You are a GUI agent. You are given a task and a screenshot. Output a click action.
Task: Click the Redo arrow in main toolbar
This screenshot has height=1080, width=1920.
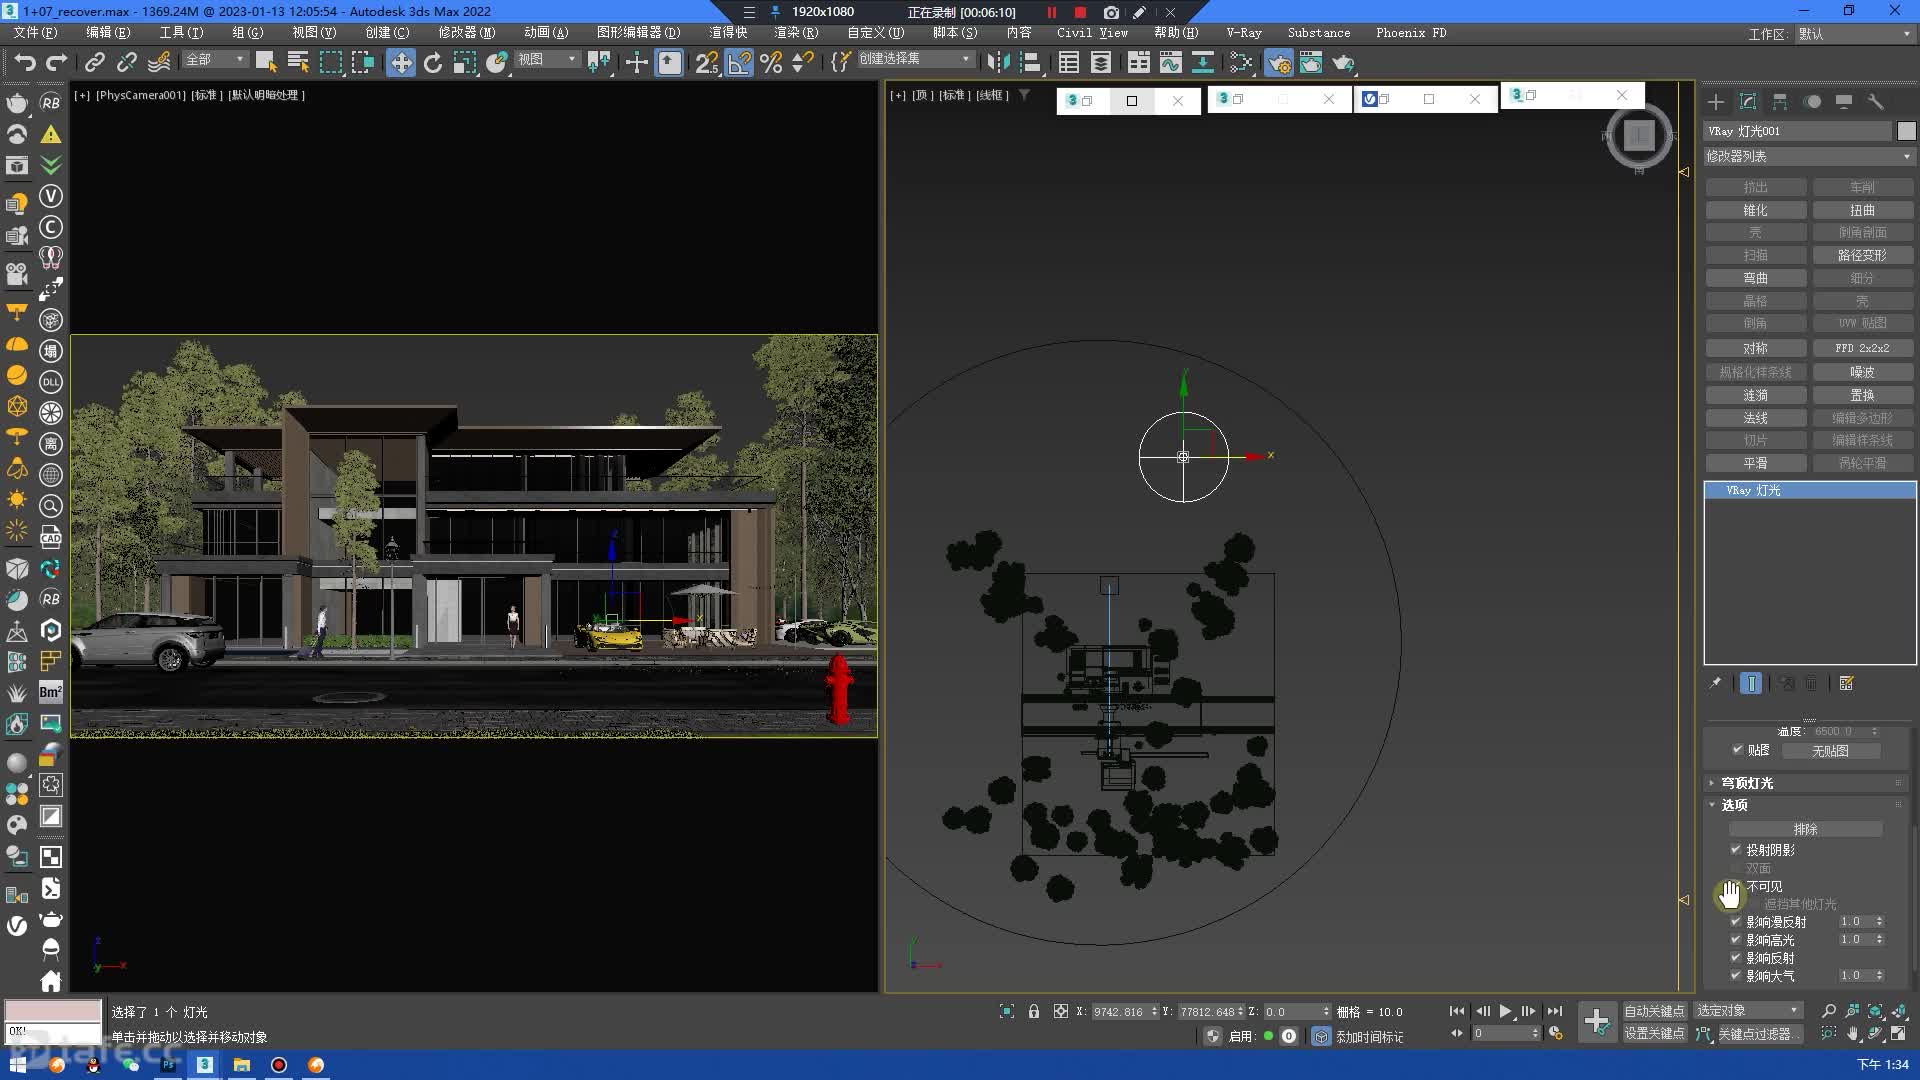coord(57,62)
